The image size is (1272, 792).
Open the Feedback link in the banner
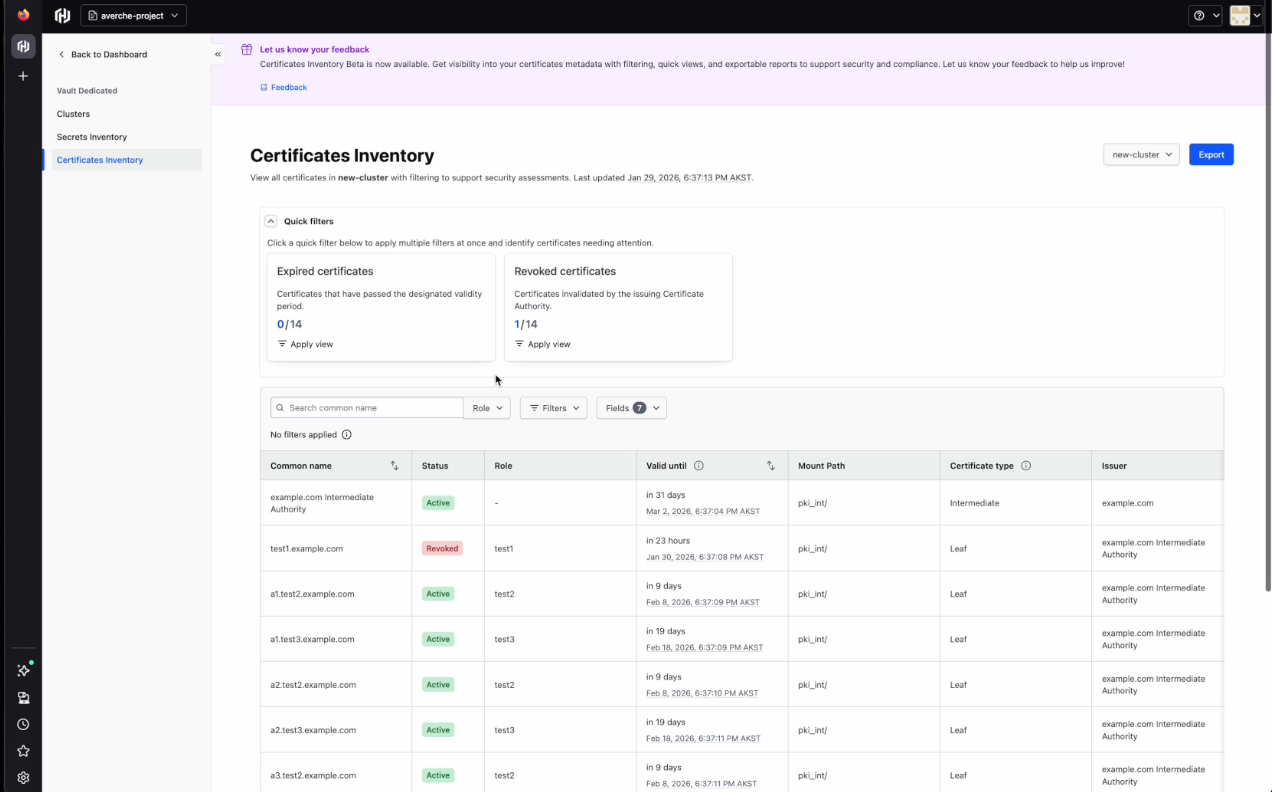point(284,87)
